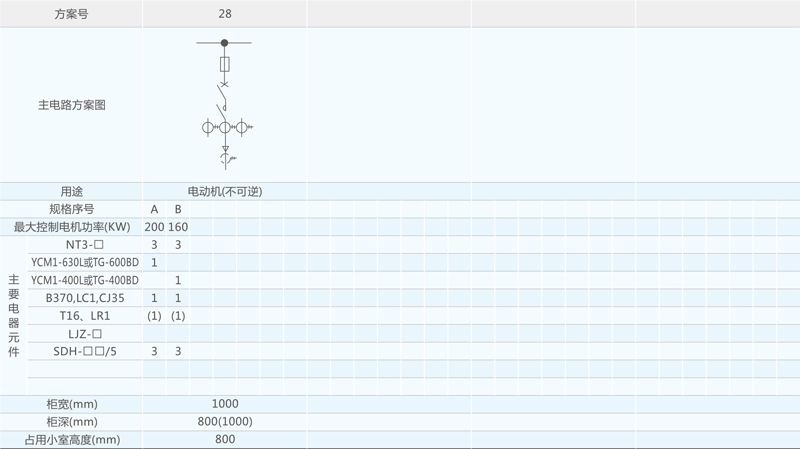Select the cabinet depth value 800(1000)
Viewport: 800px width, 449px height.
click(225, 421)
